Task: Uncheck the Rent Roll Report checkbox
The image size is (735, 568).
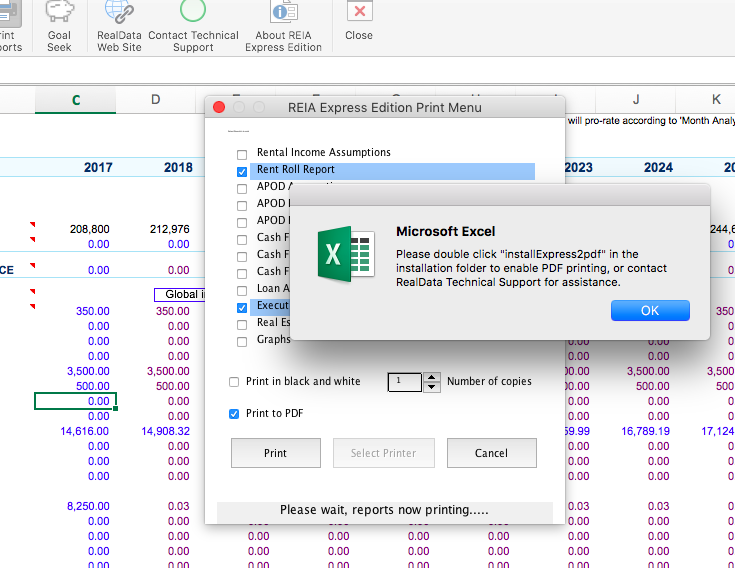Action: pos(242,172)
